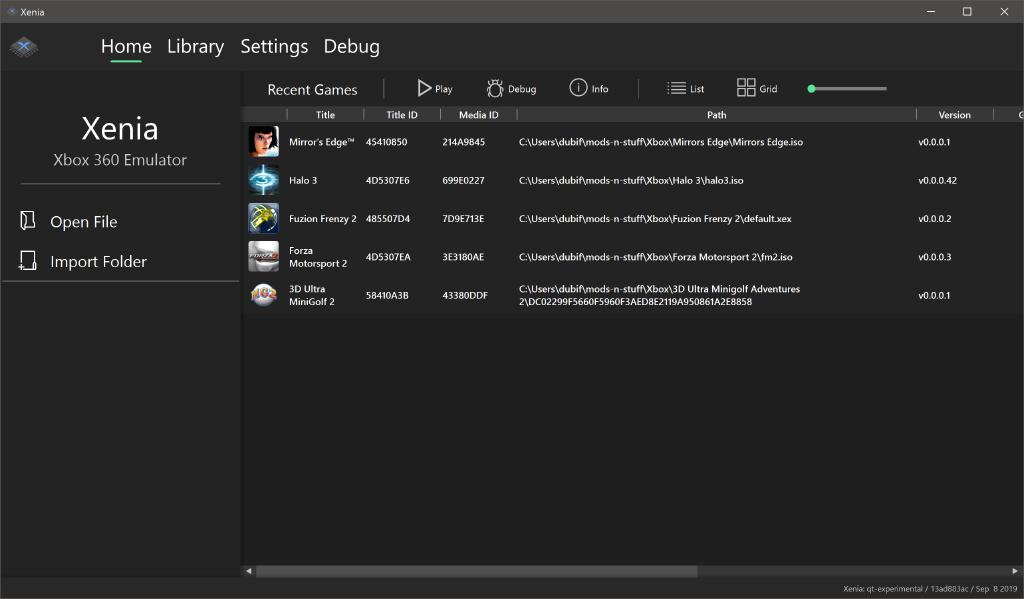Click the Open File button
This screenshot has height=599, width=1024.
point(83,220)
